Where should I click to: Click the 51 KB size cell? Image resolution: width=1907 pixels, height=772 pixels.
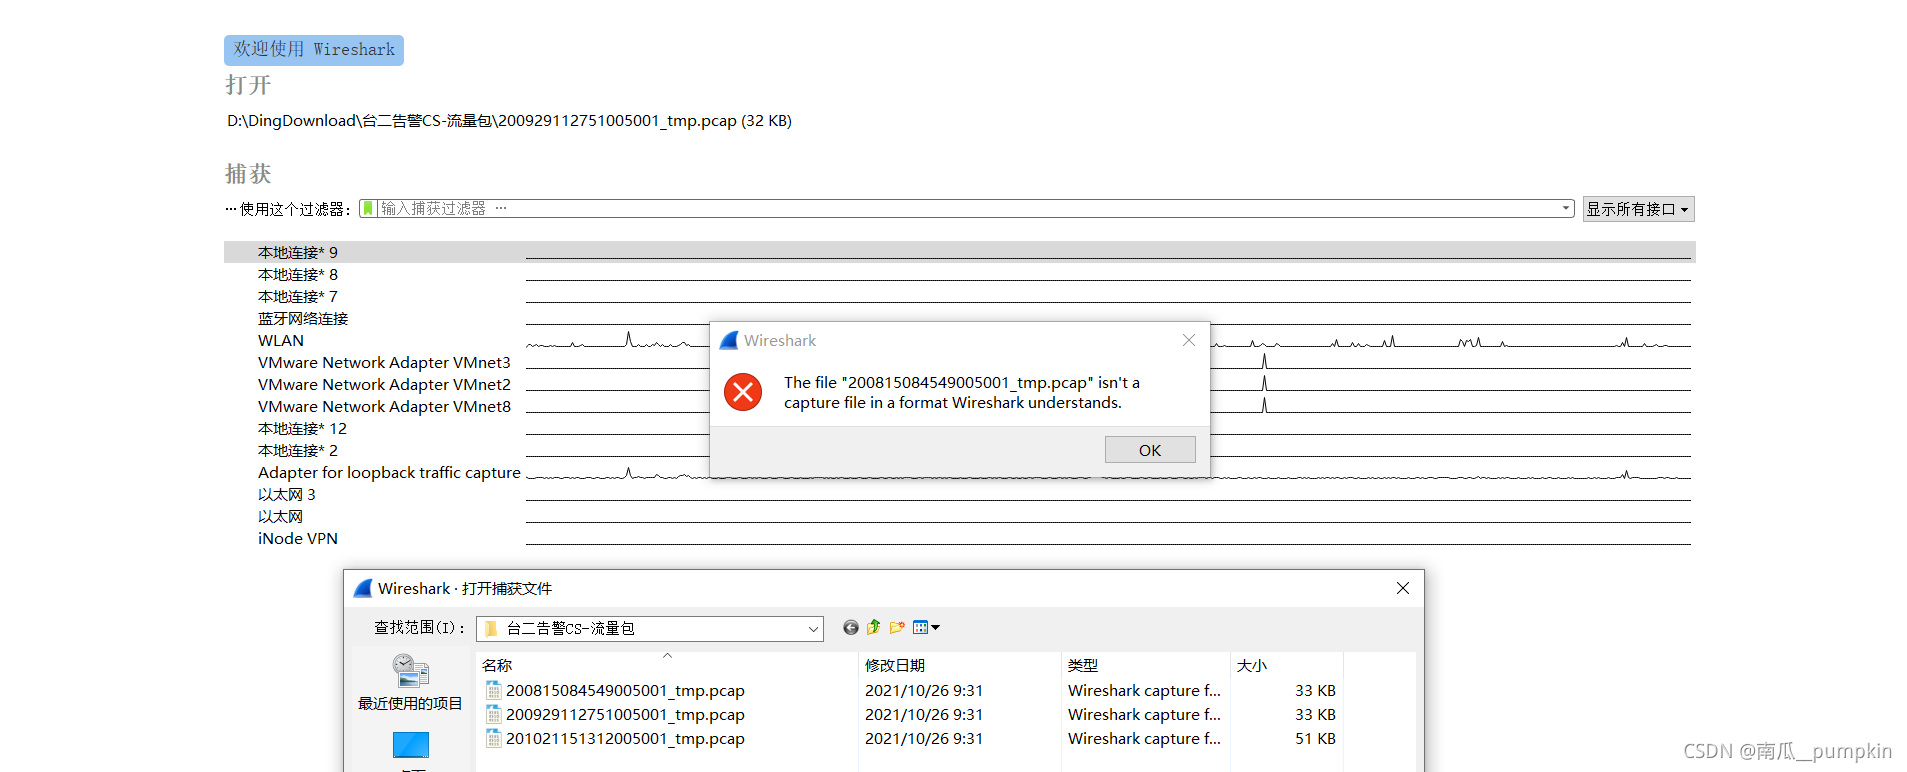tap(1315, 739)
